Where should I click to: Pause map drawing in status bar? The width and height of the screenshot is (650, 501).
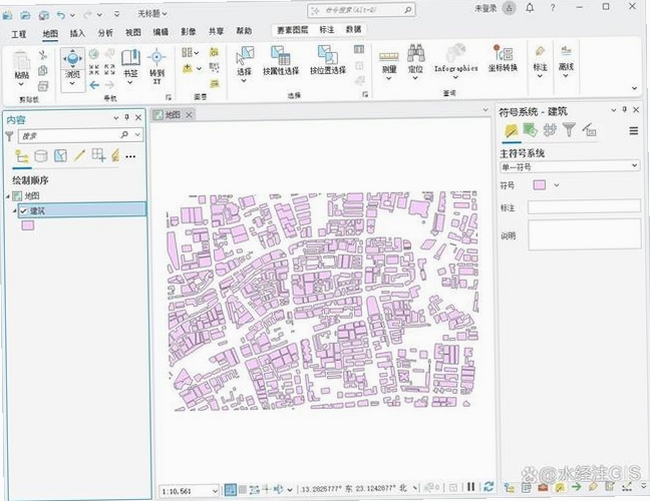coord(471,486)
